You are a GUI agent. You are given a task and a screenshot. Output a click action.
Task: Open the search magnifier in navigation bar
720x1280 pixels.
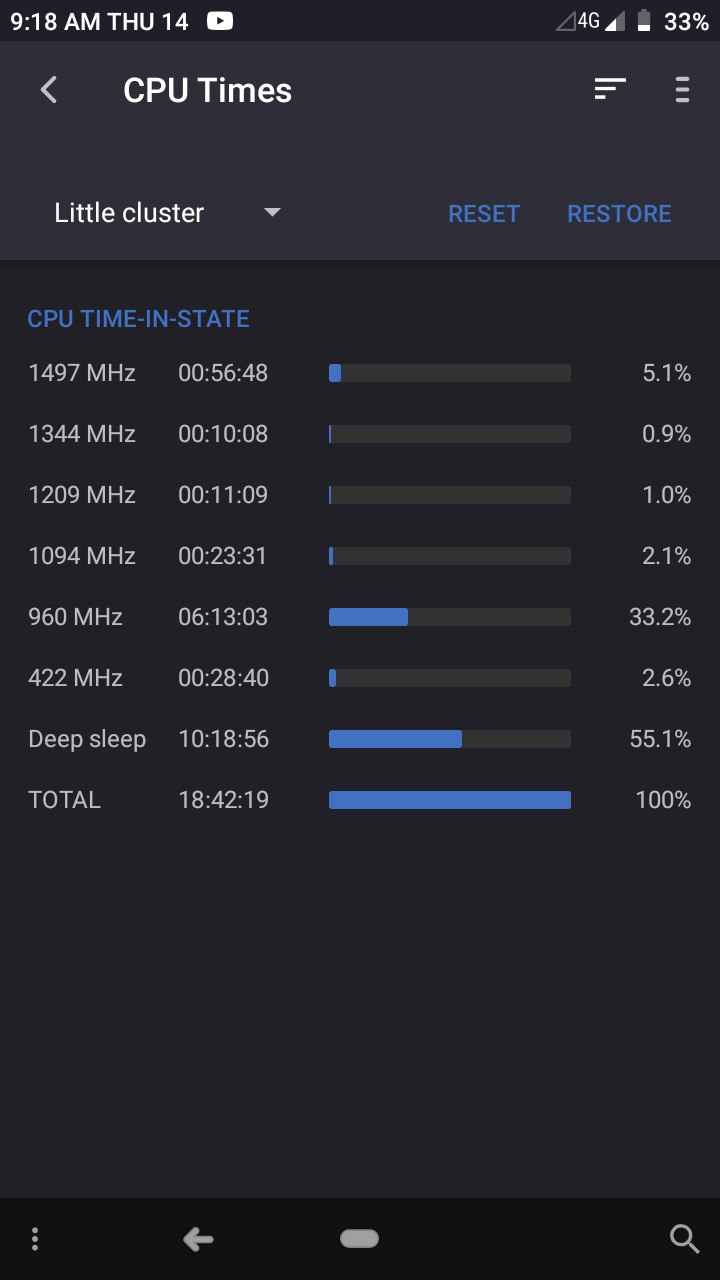[684, 1240]
